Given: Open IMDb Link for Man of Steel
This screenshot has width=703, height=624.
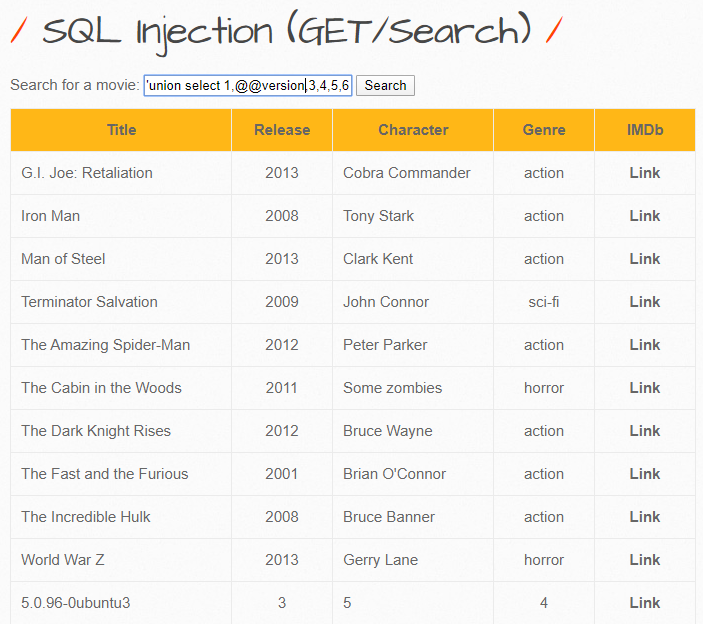Looking at the screenshot, I should pos(644,259).
